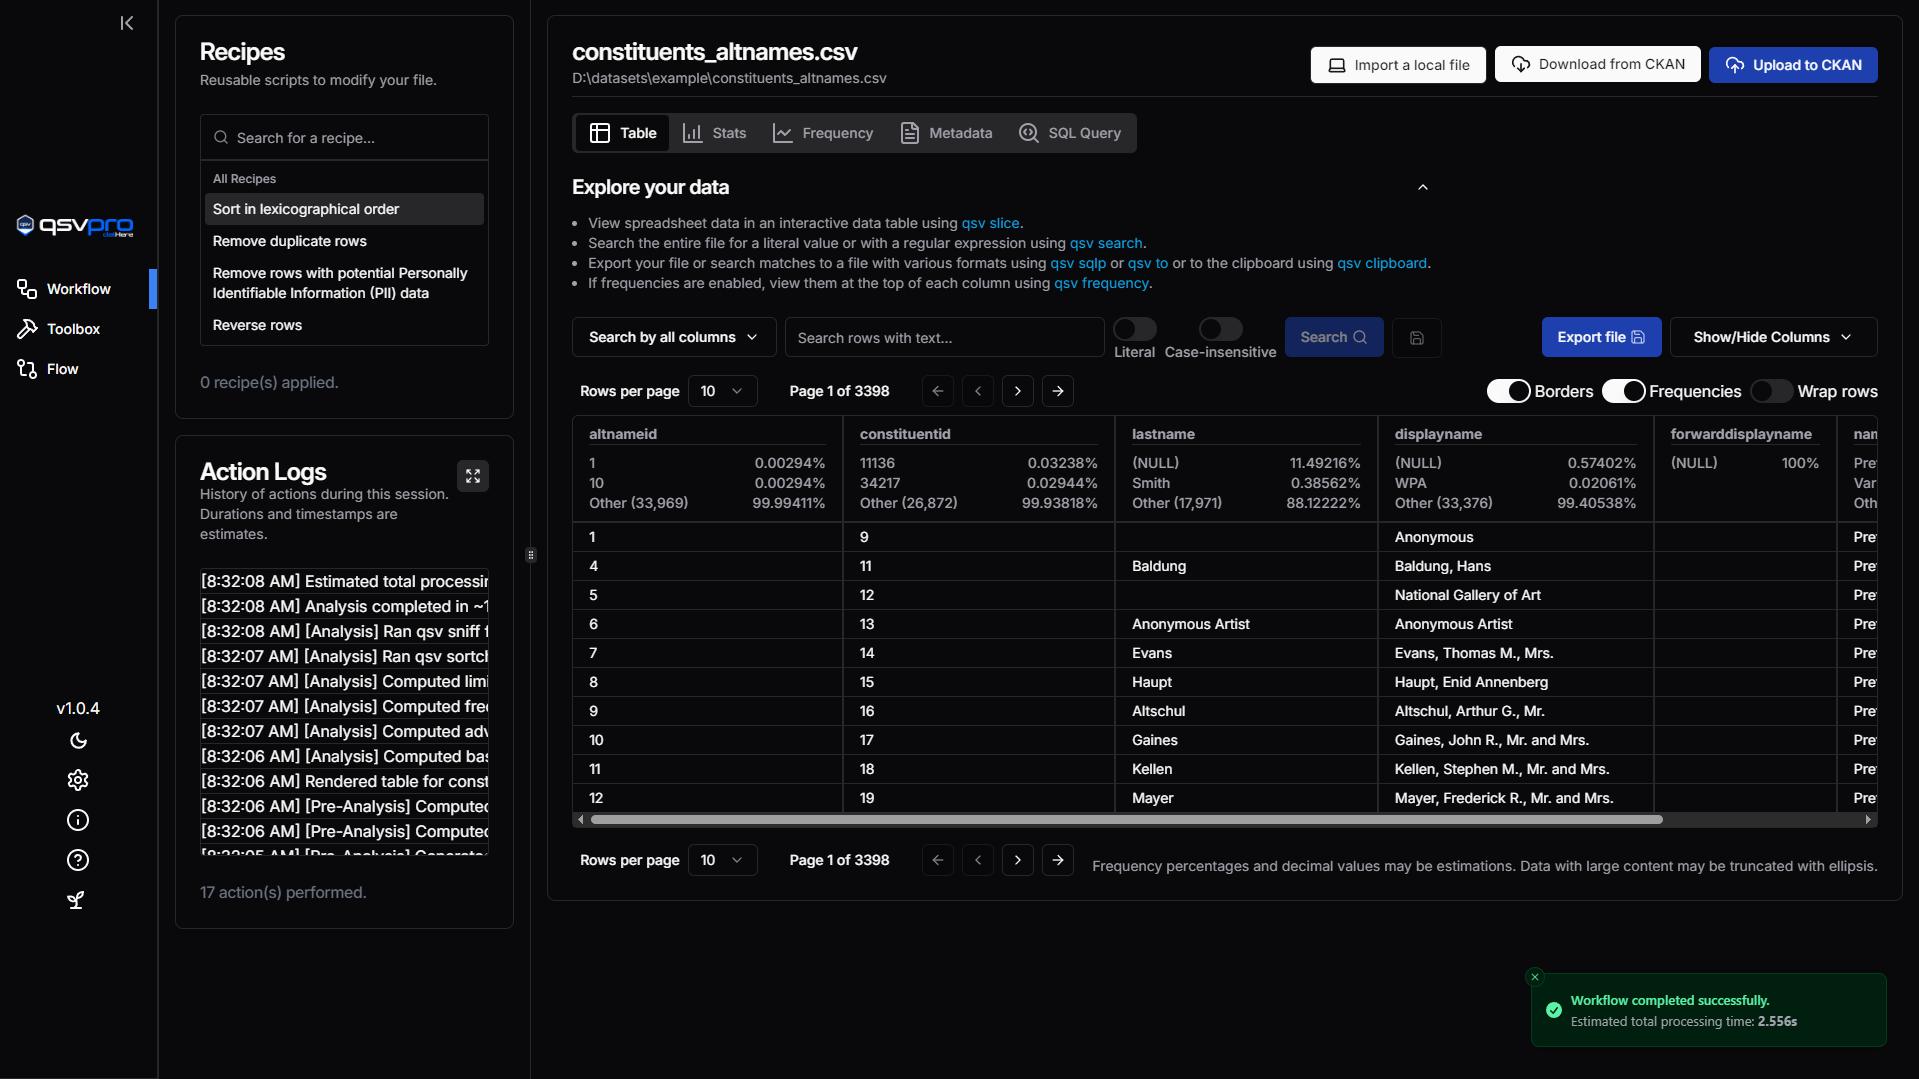
Task: Click the Upload to CKAN button
Action: (x=1792, y=65)
